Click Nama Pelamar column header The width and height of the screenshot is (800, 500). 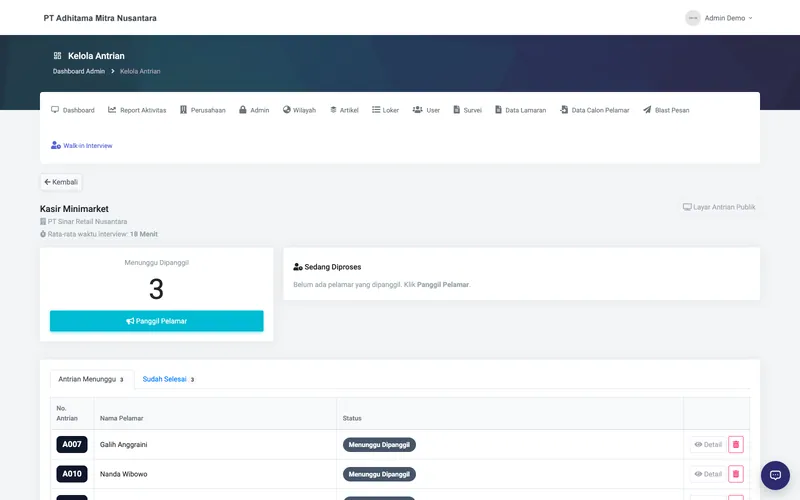point(121,418)
